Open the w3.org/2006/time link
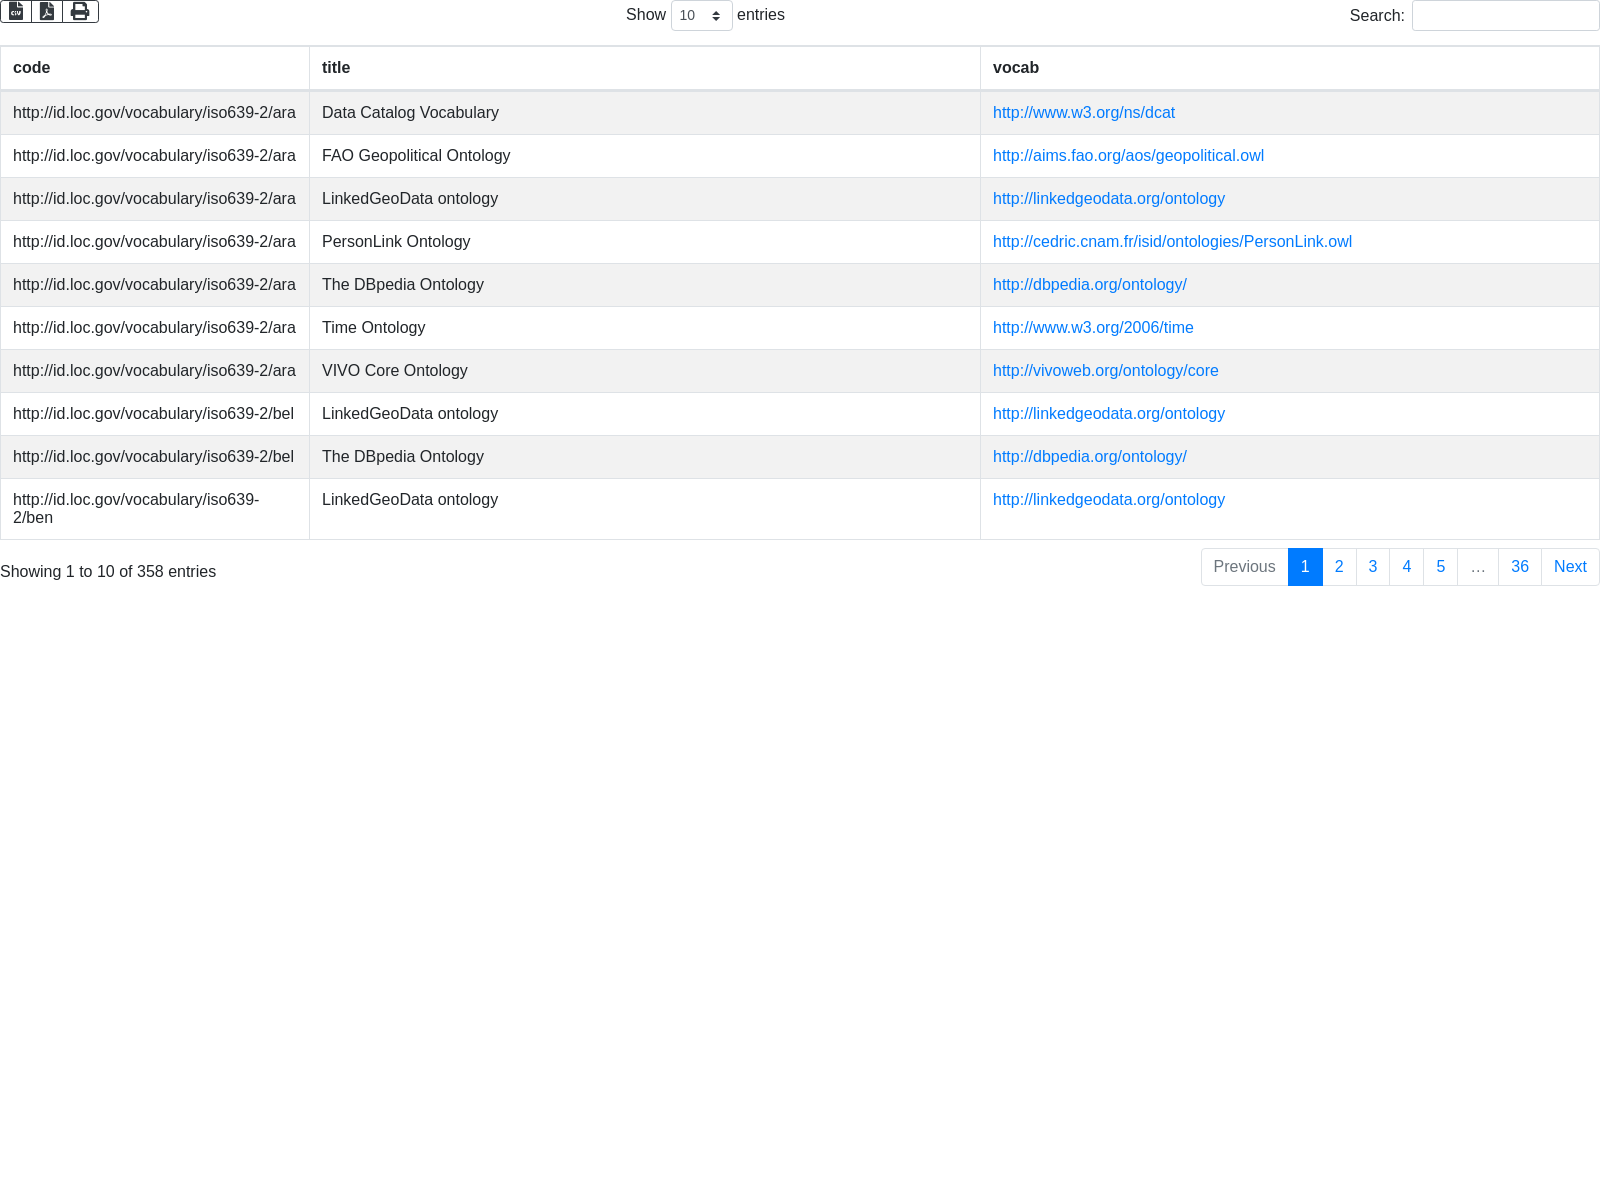 pyautogui.click(x=1093, y=328)
